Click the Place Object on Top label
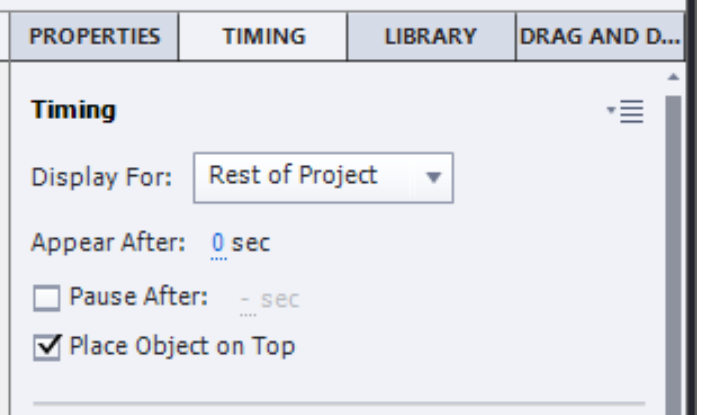 (x=182, y=347)
